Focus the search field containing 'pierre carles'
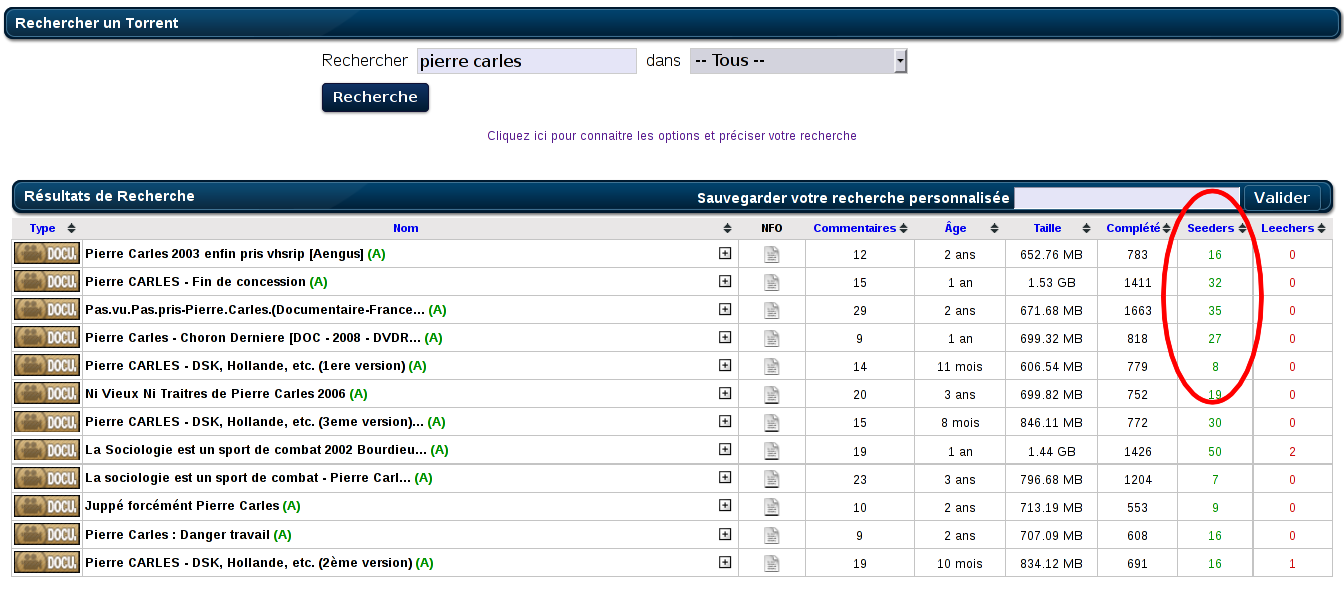The height and width of the screenshot is (599, 1344). 526,61
